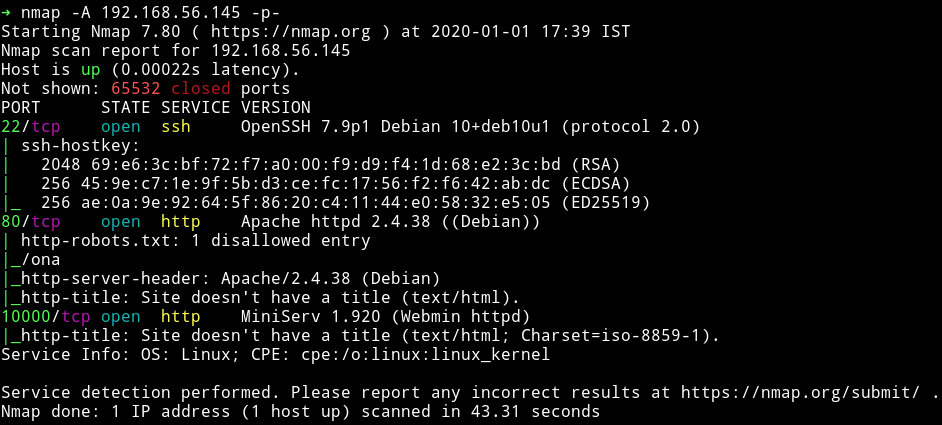942x425 pixels.
Task: Click the https://nmap.org/submit/ link
Action: 800,393
